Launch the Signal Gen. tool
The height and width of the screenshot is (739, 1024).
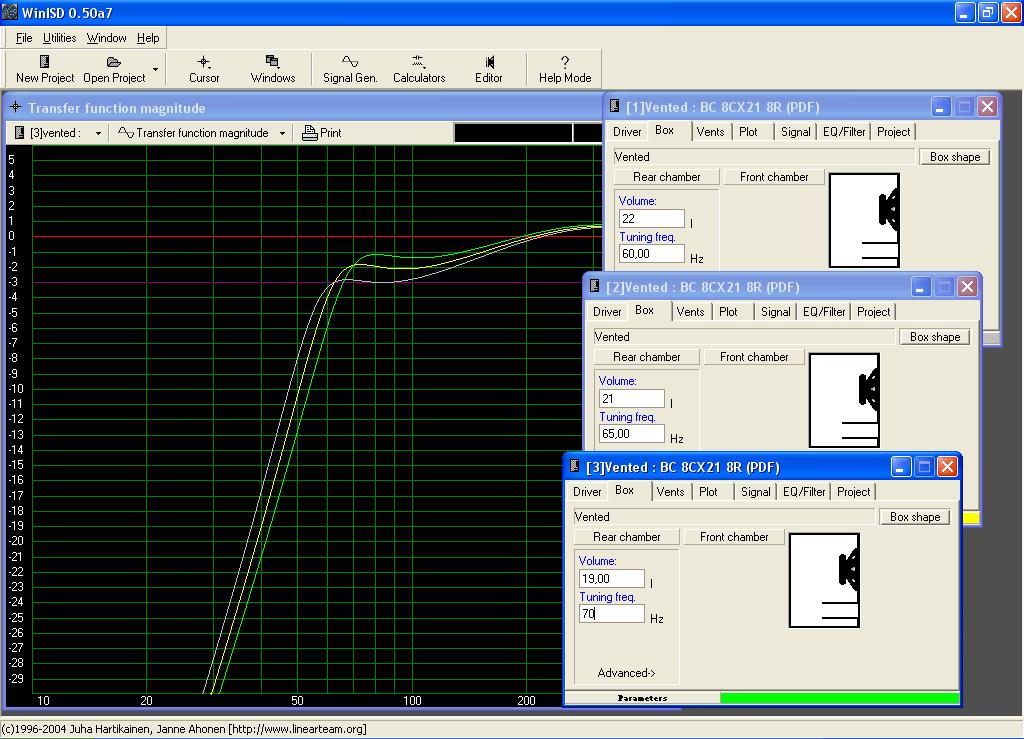[x=350, y=69]
